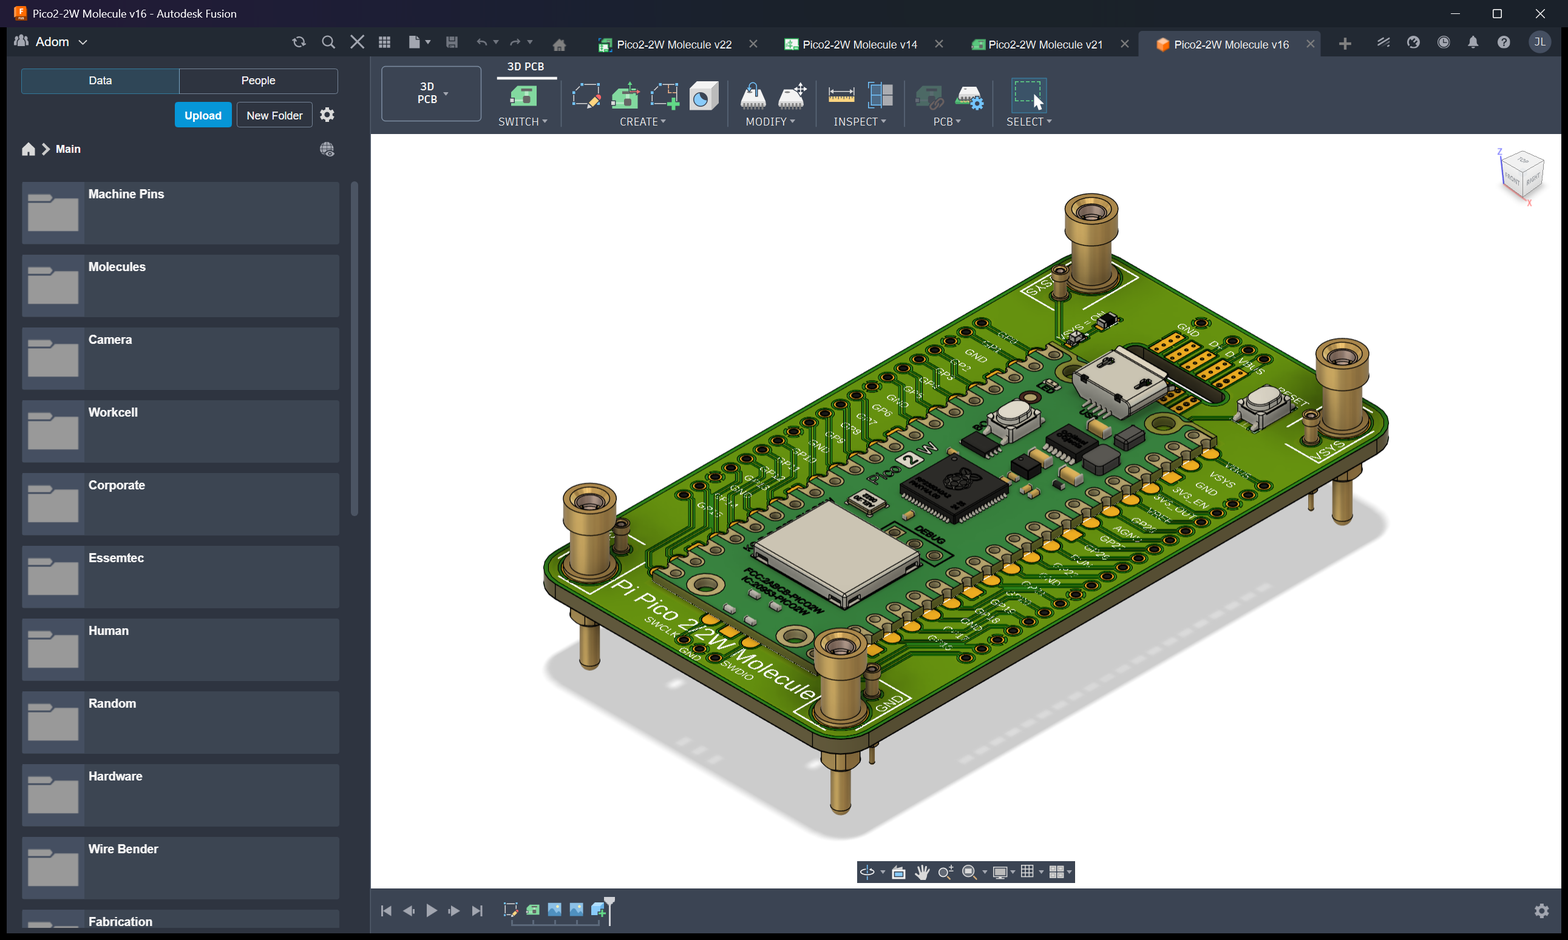This screenshot has width=1568, height=940.
Task: Click the chip with curved arrow icon in MODIFY
Action: [x=753, y=96]
